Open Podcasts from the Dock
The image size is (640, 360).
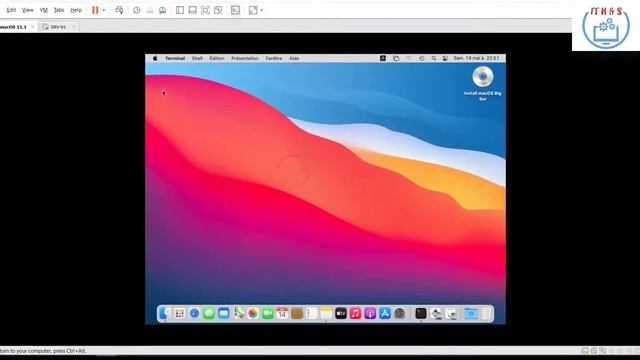click(x=370, y=313)
